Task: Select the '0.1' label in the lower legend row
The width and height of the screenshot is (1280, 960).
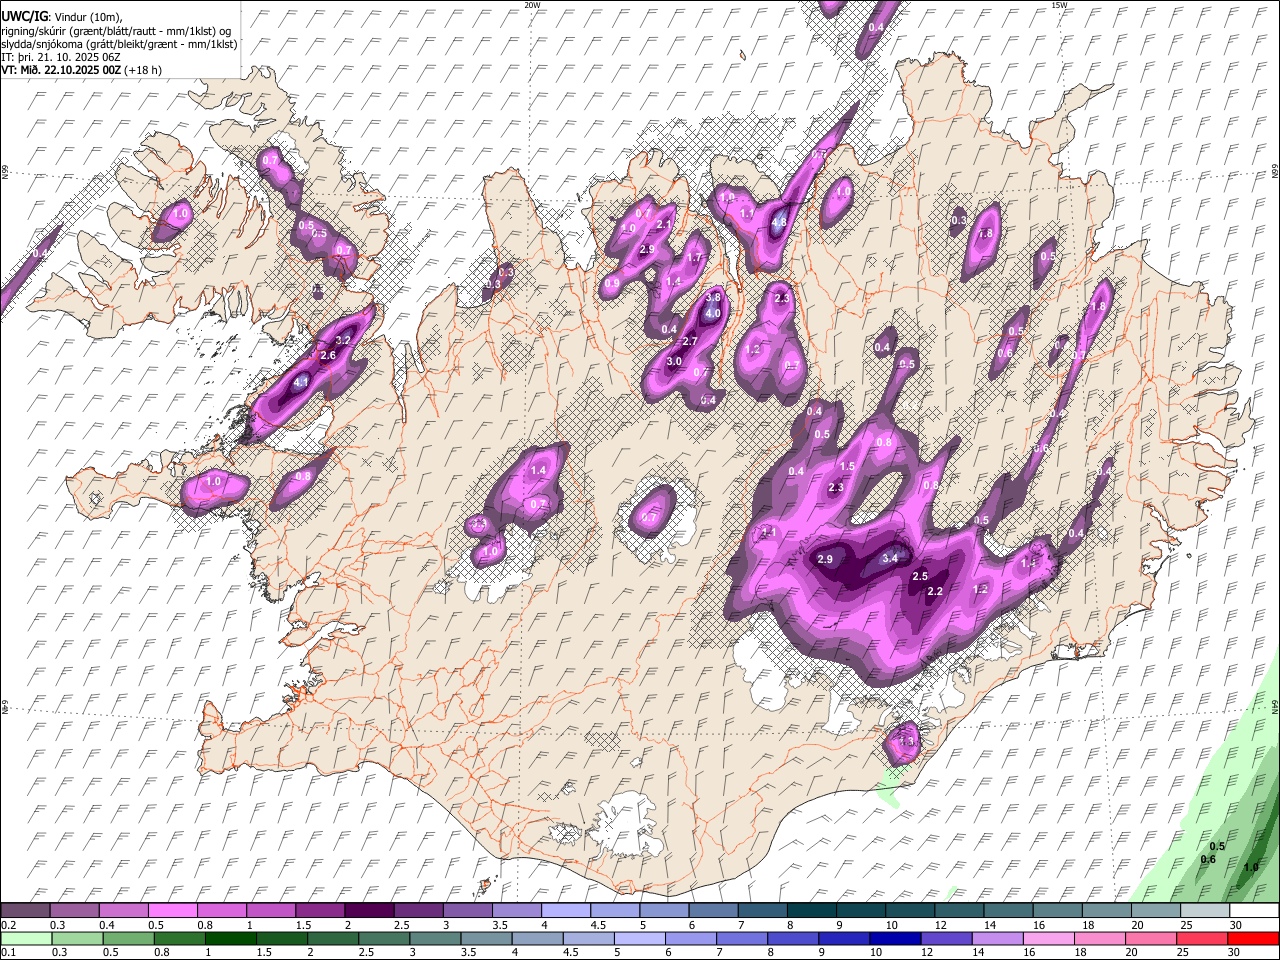Action: tap(8, 952)
